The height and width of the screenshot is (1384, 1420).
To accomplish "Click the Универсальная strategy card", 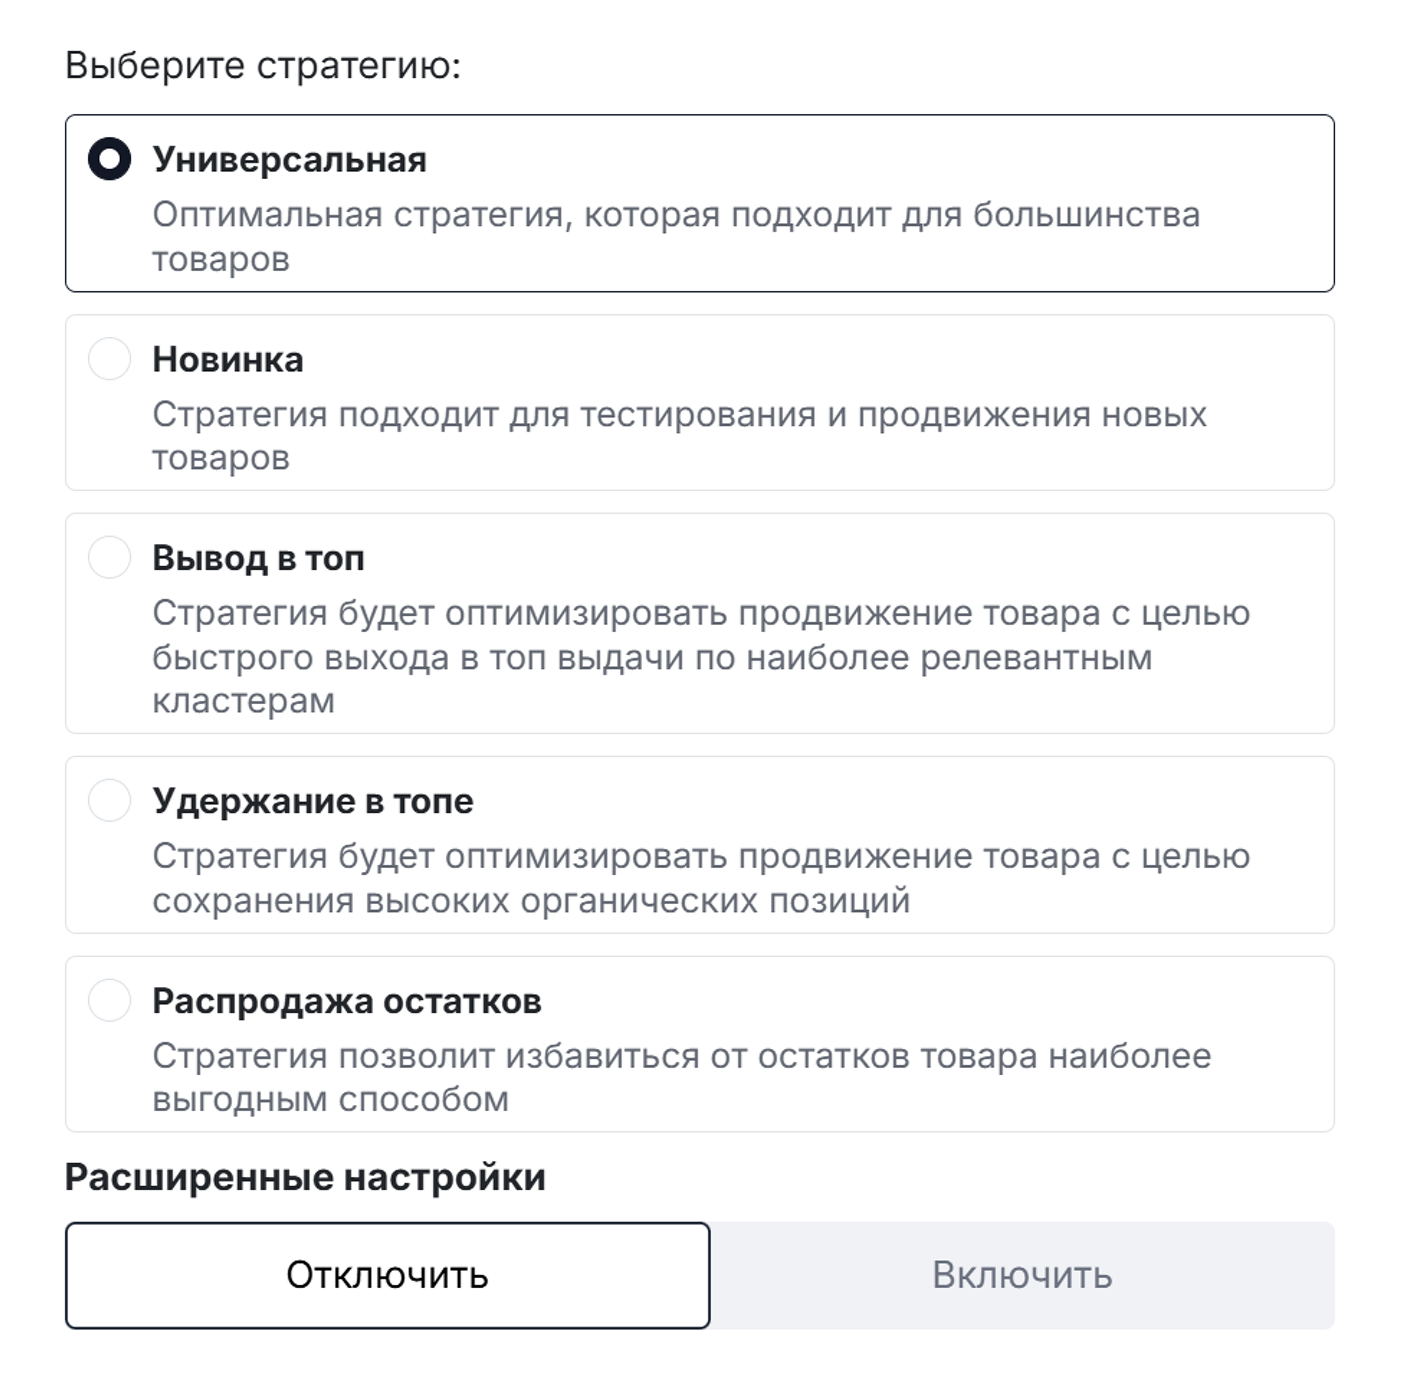I will point(700,205).
